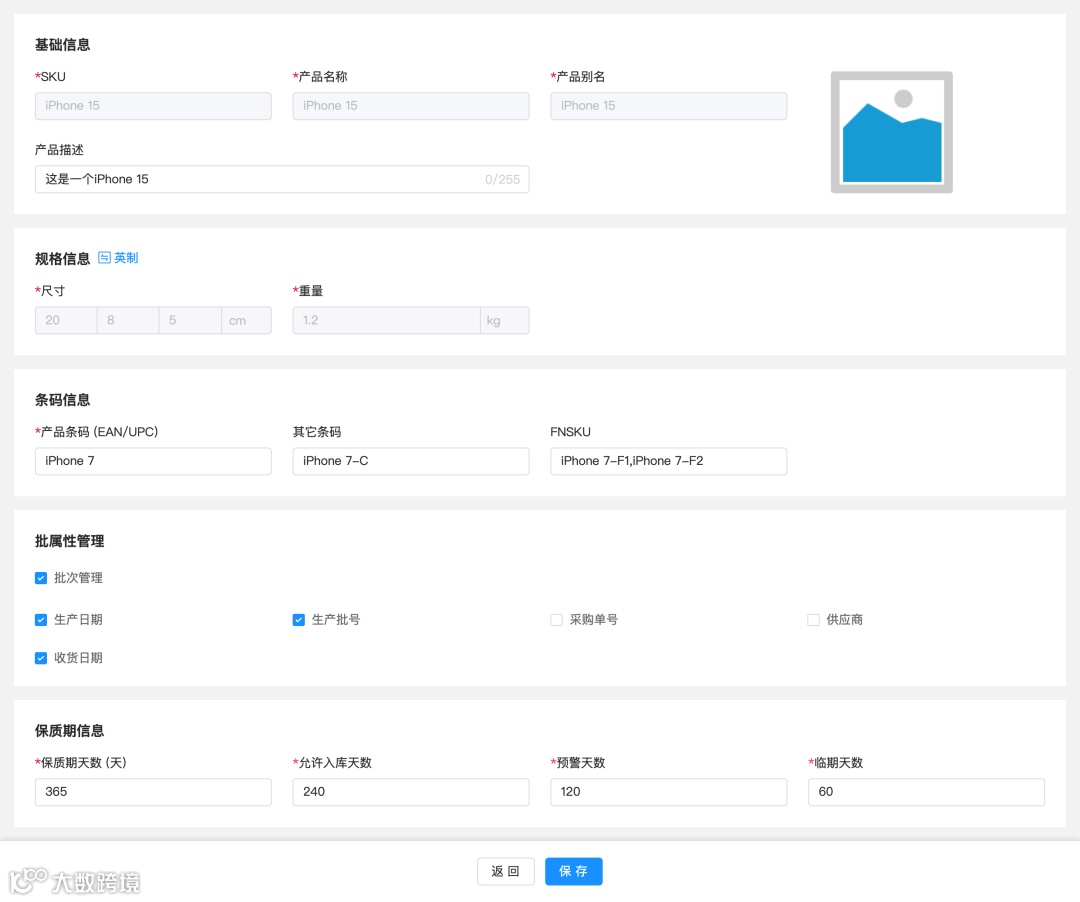Enable the 采购单号 checkbox
This screenshot has height=902, width=1080.
[x=556, y=620]
